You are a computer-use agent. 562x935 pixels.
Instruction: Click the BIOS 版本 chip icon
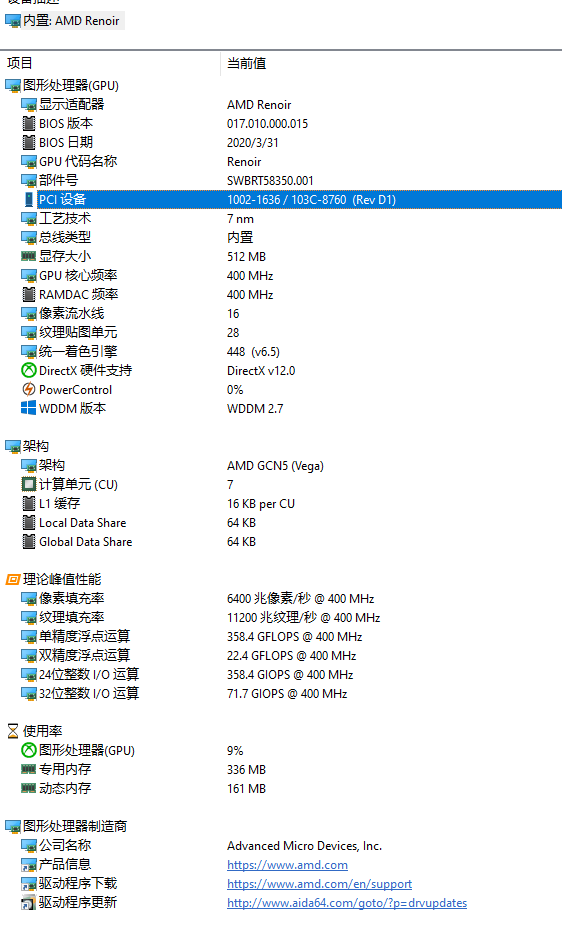[29, 123]
